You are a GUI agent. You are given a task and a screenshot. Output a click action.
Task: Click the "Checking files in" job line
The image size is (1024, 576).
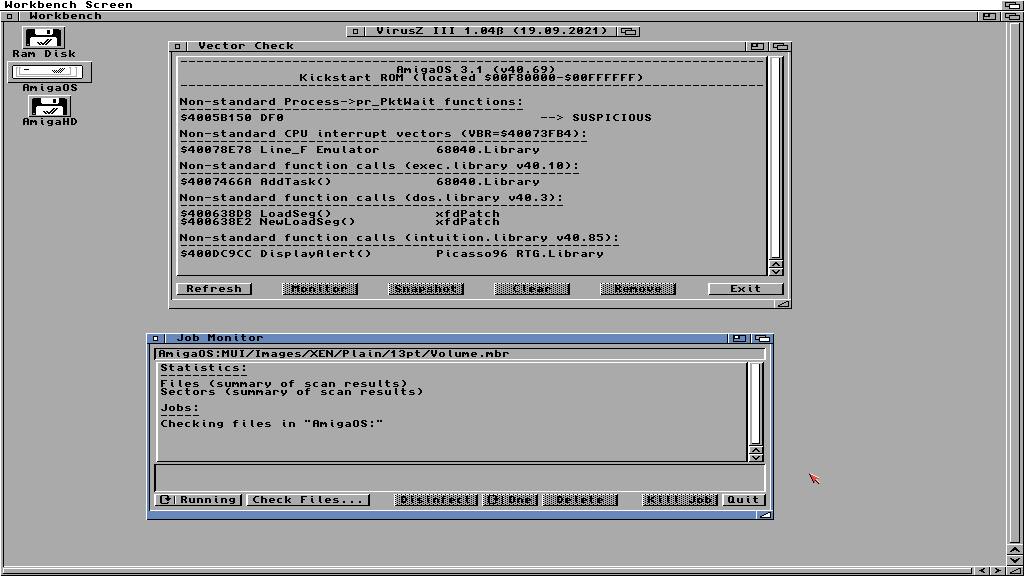pos(272,424)
